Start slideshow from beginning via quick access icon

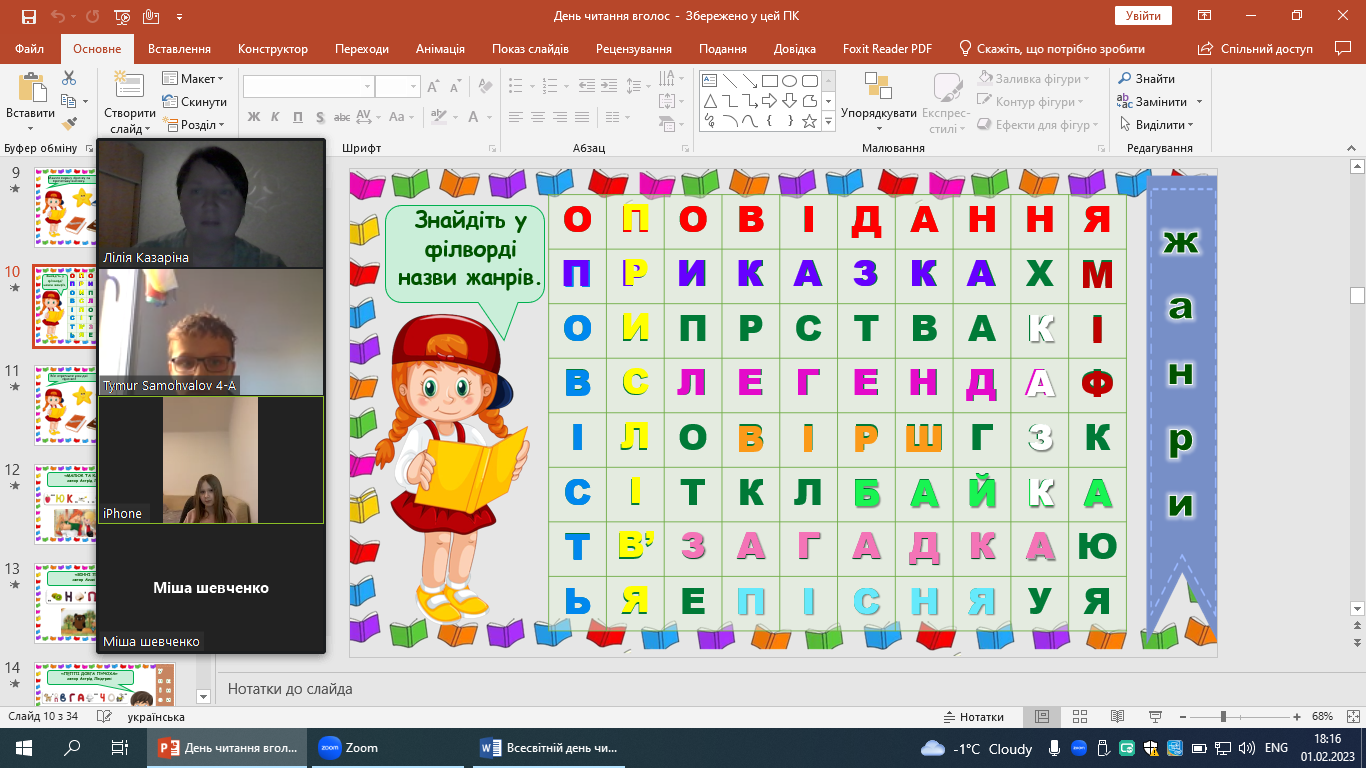point(122,17)
